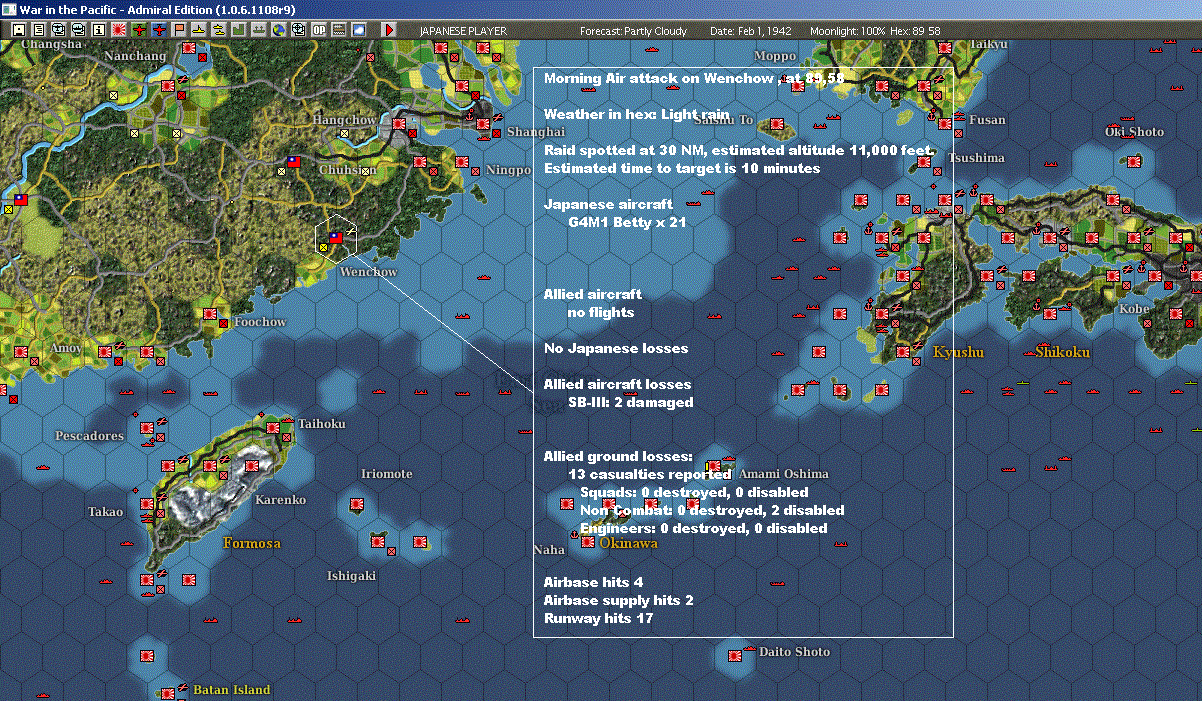Click the Formosa island label
This screenshot has width=1202, height=701.
(252, 543)
